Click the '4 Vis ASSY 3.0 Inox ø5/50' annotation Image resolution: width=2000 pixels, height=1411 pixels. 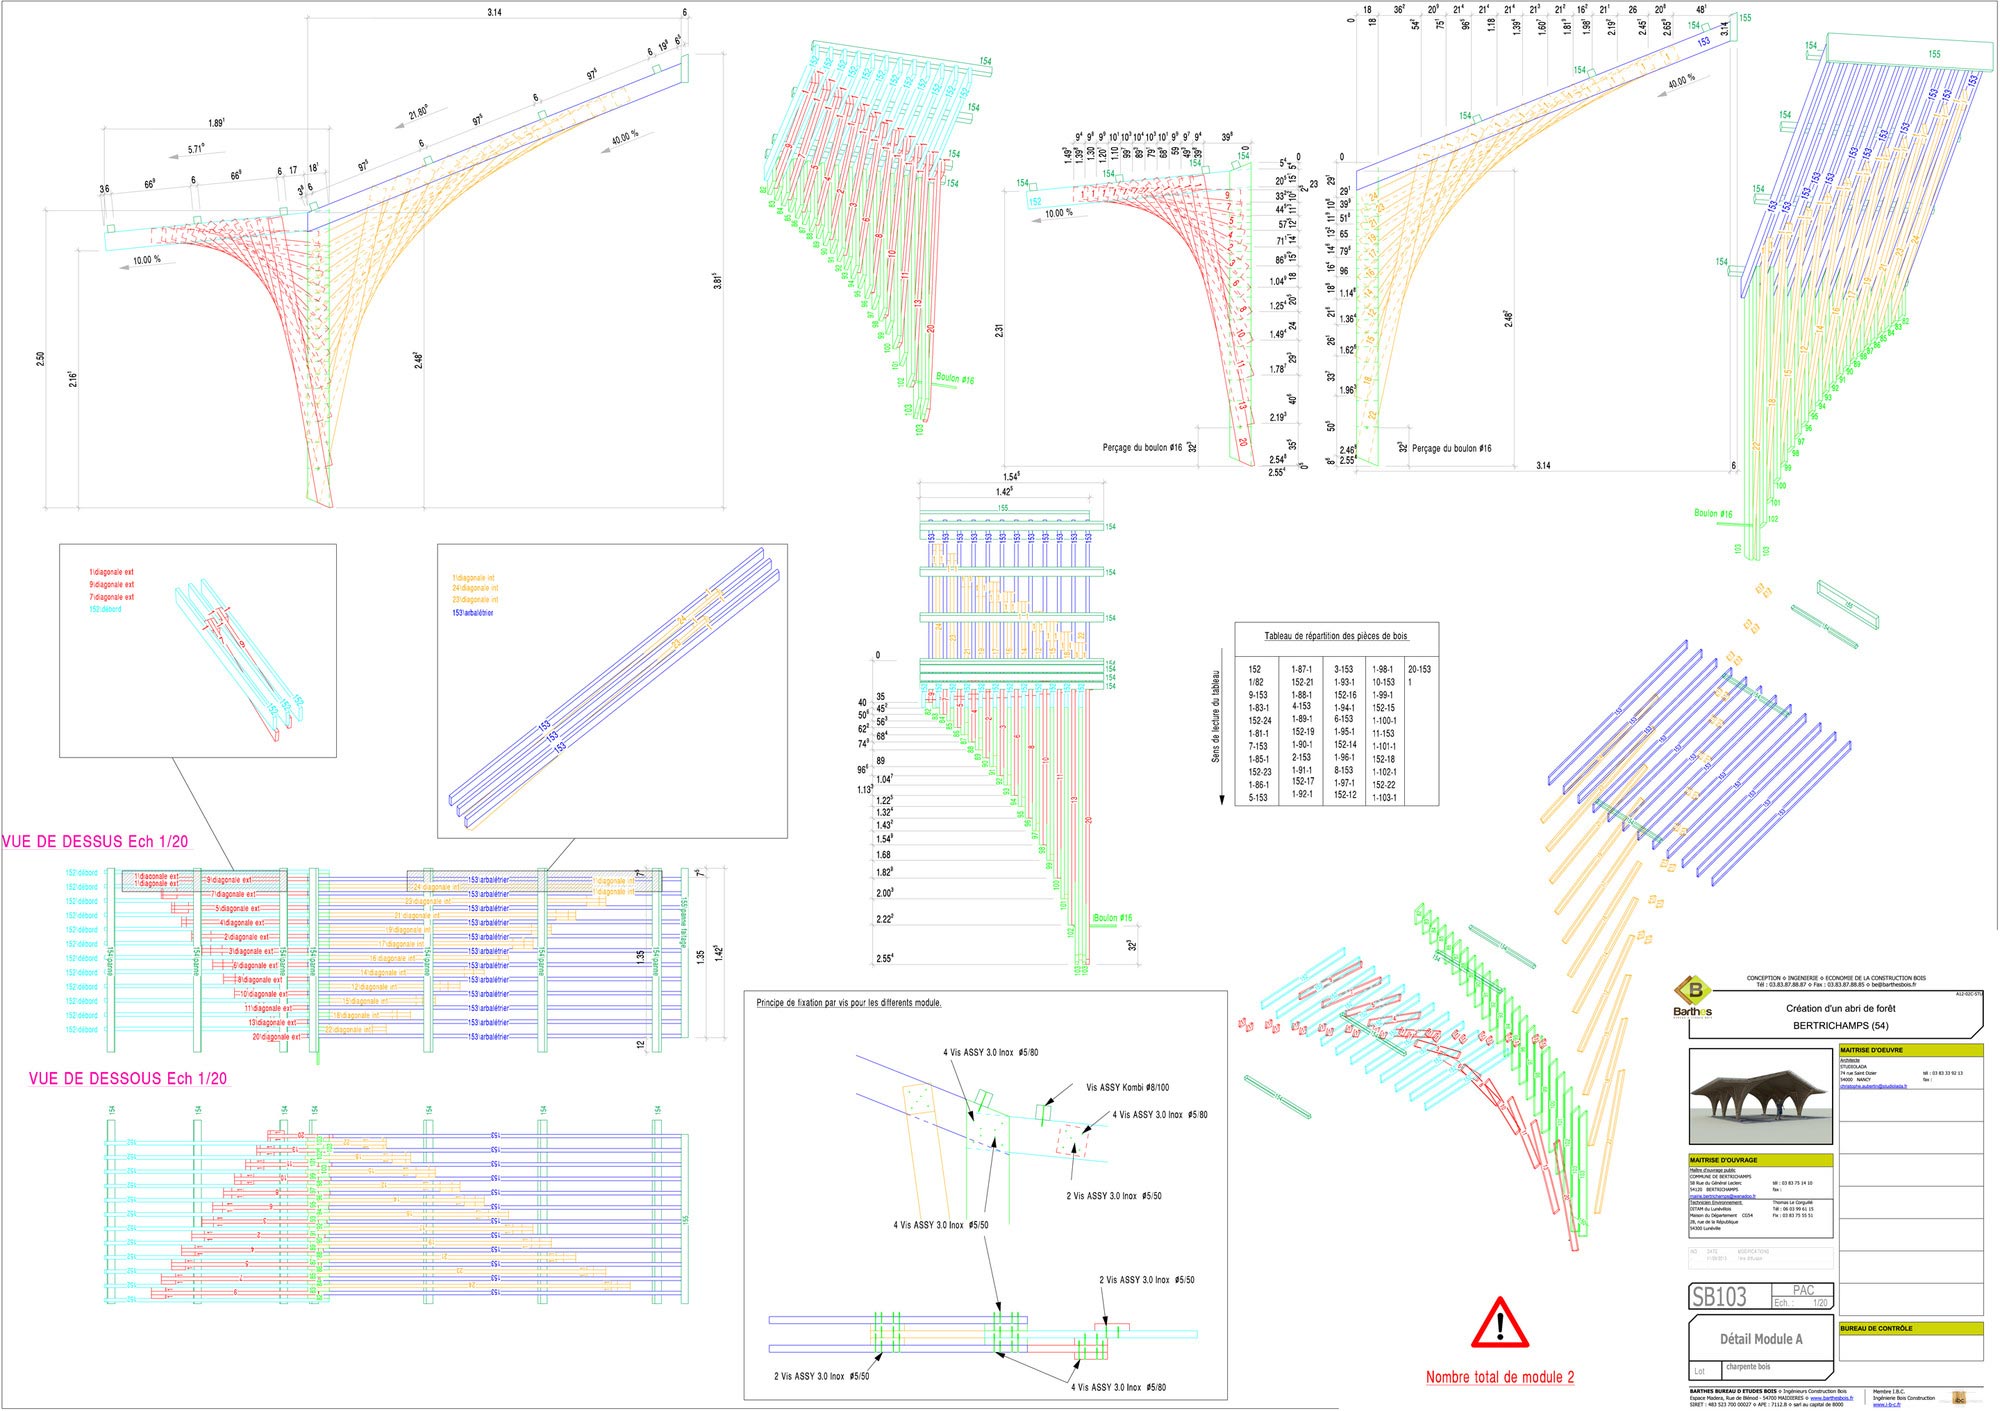pos(940,1224)
